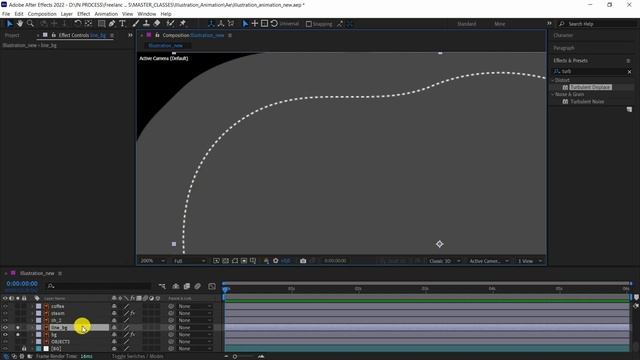Viewport: 640px width, 360px height.
Task: Click the current timecode 0:00:00:00
Action: 22,284
